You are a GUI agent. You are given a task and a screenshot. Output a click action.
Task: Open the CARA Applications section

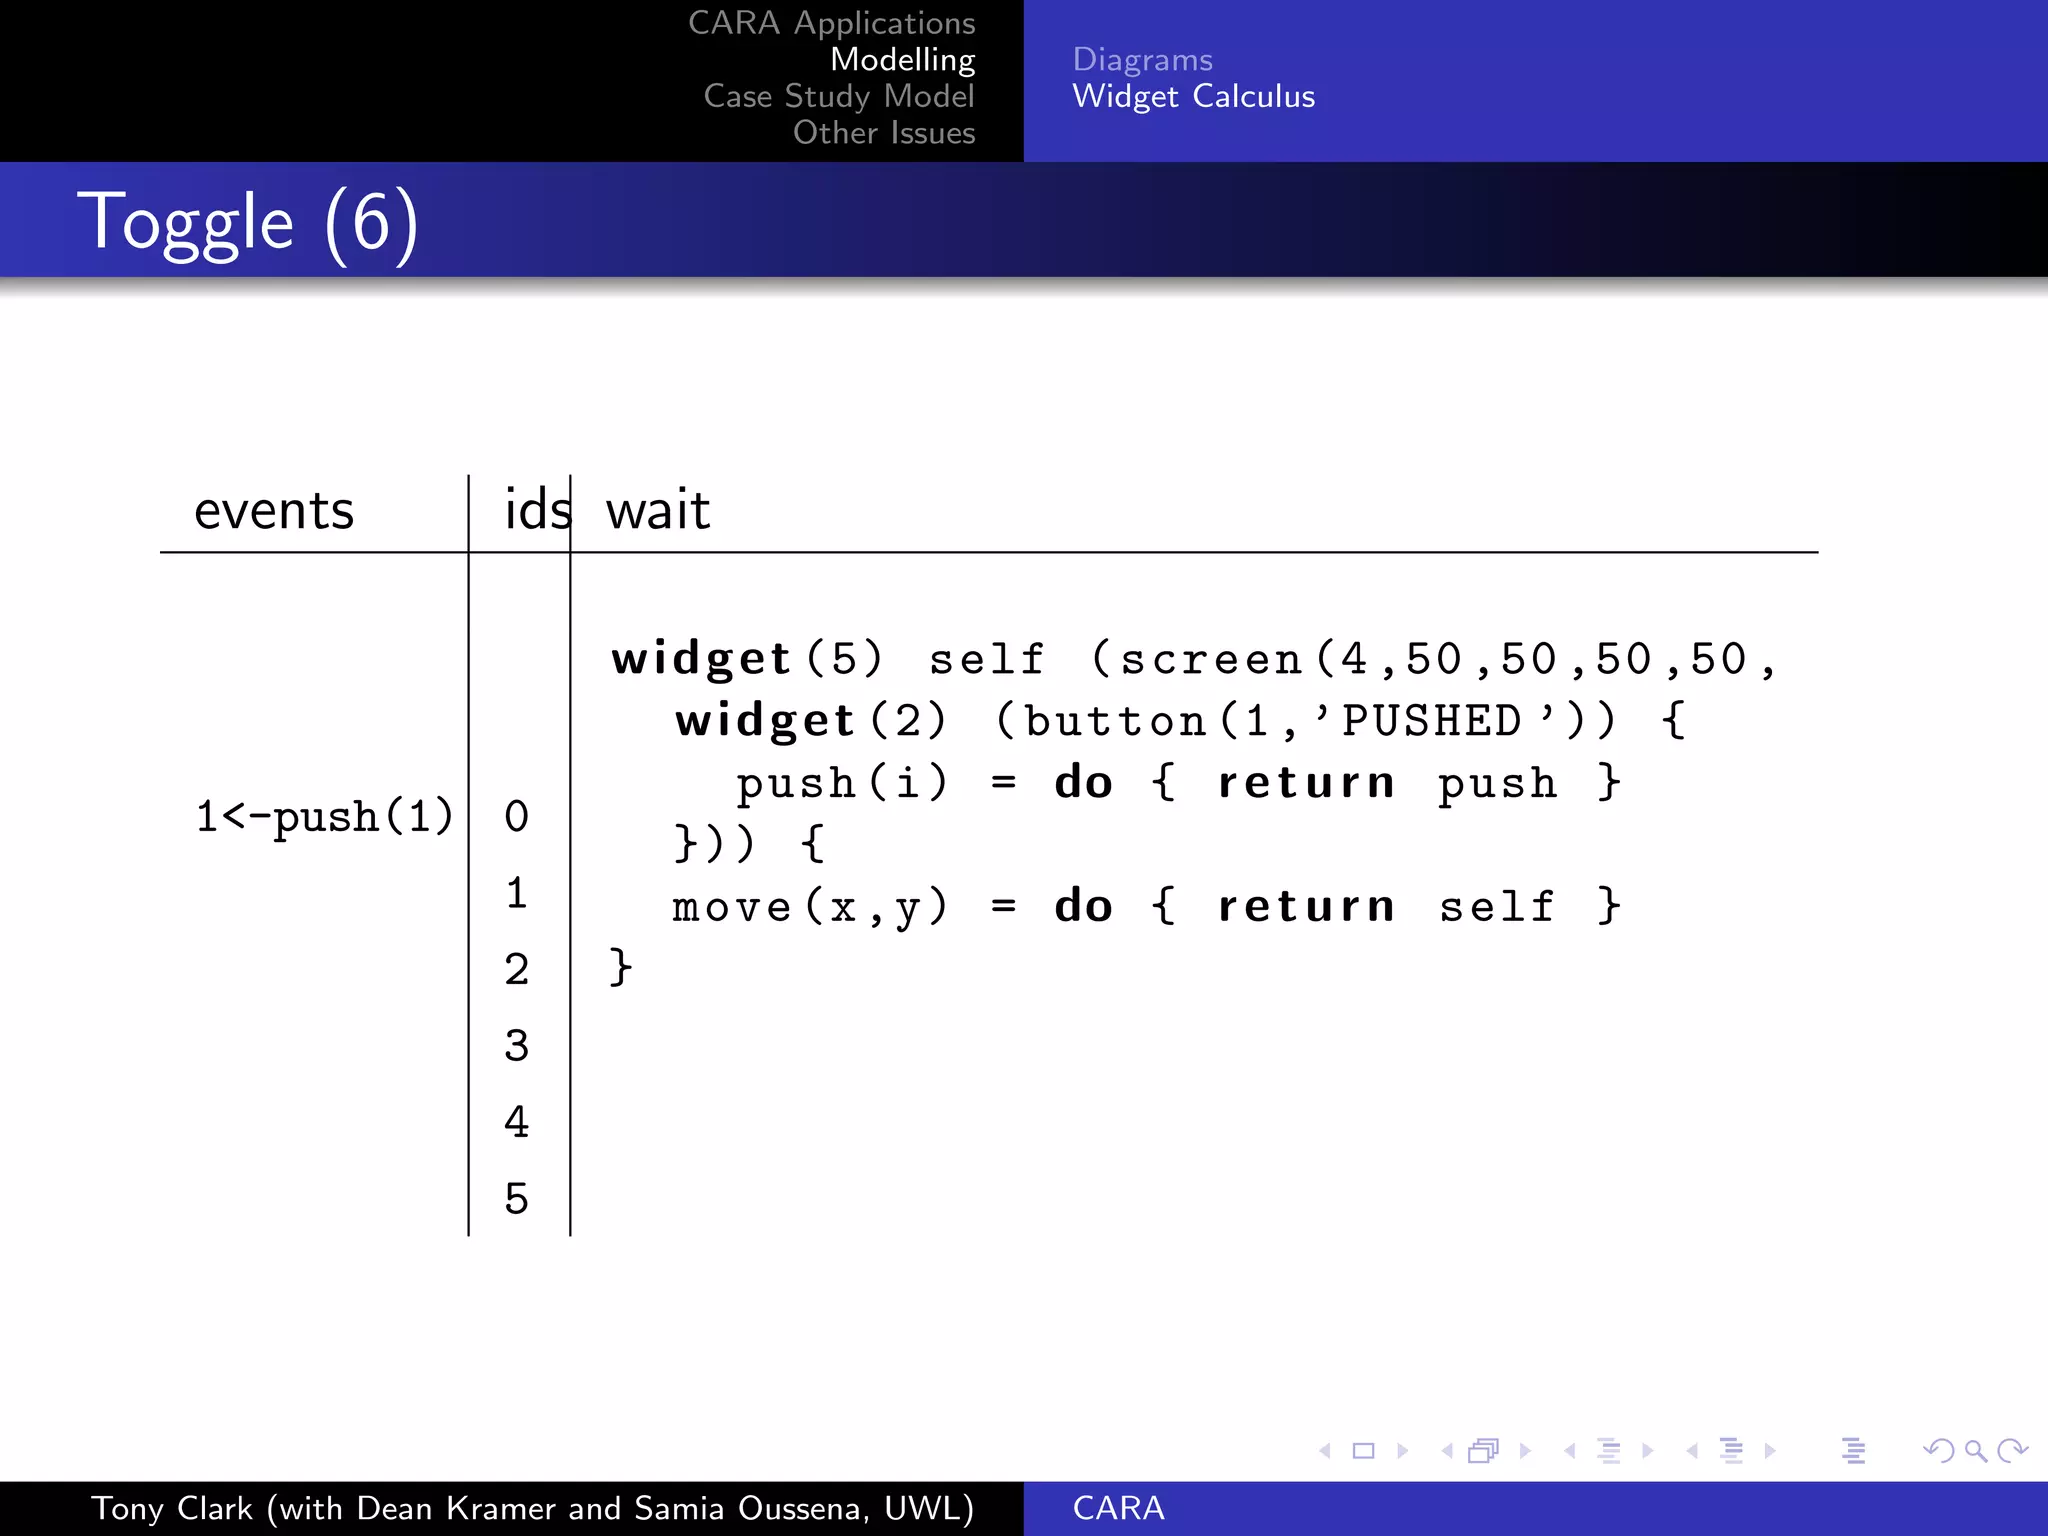831,22
